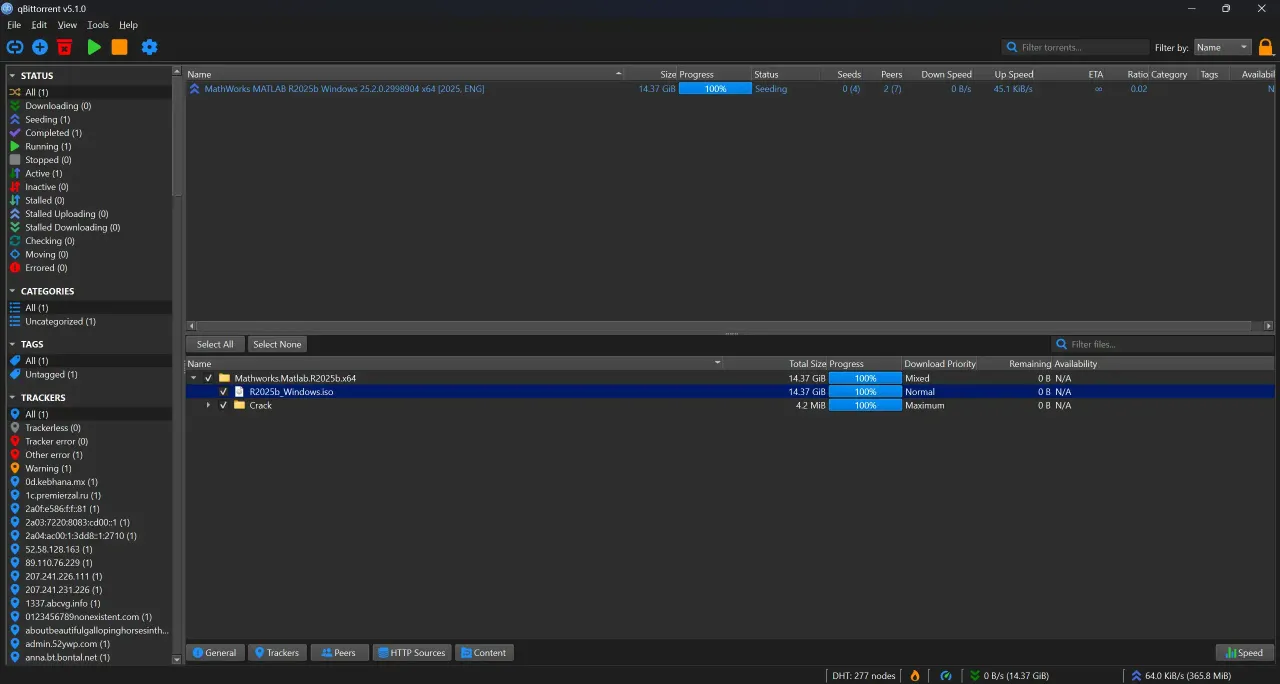Screen dimensions: 1280x684
Task: Open the HTTP Sources tab
Action: [x=412, y=653]
